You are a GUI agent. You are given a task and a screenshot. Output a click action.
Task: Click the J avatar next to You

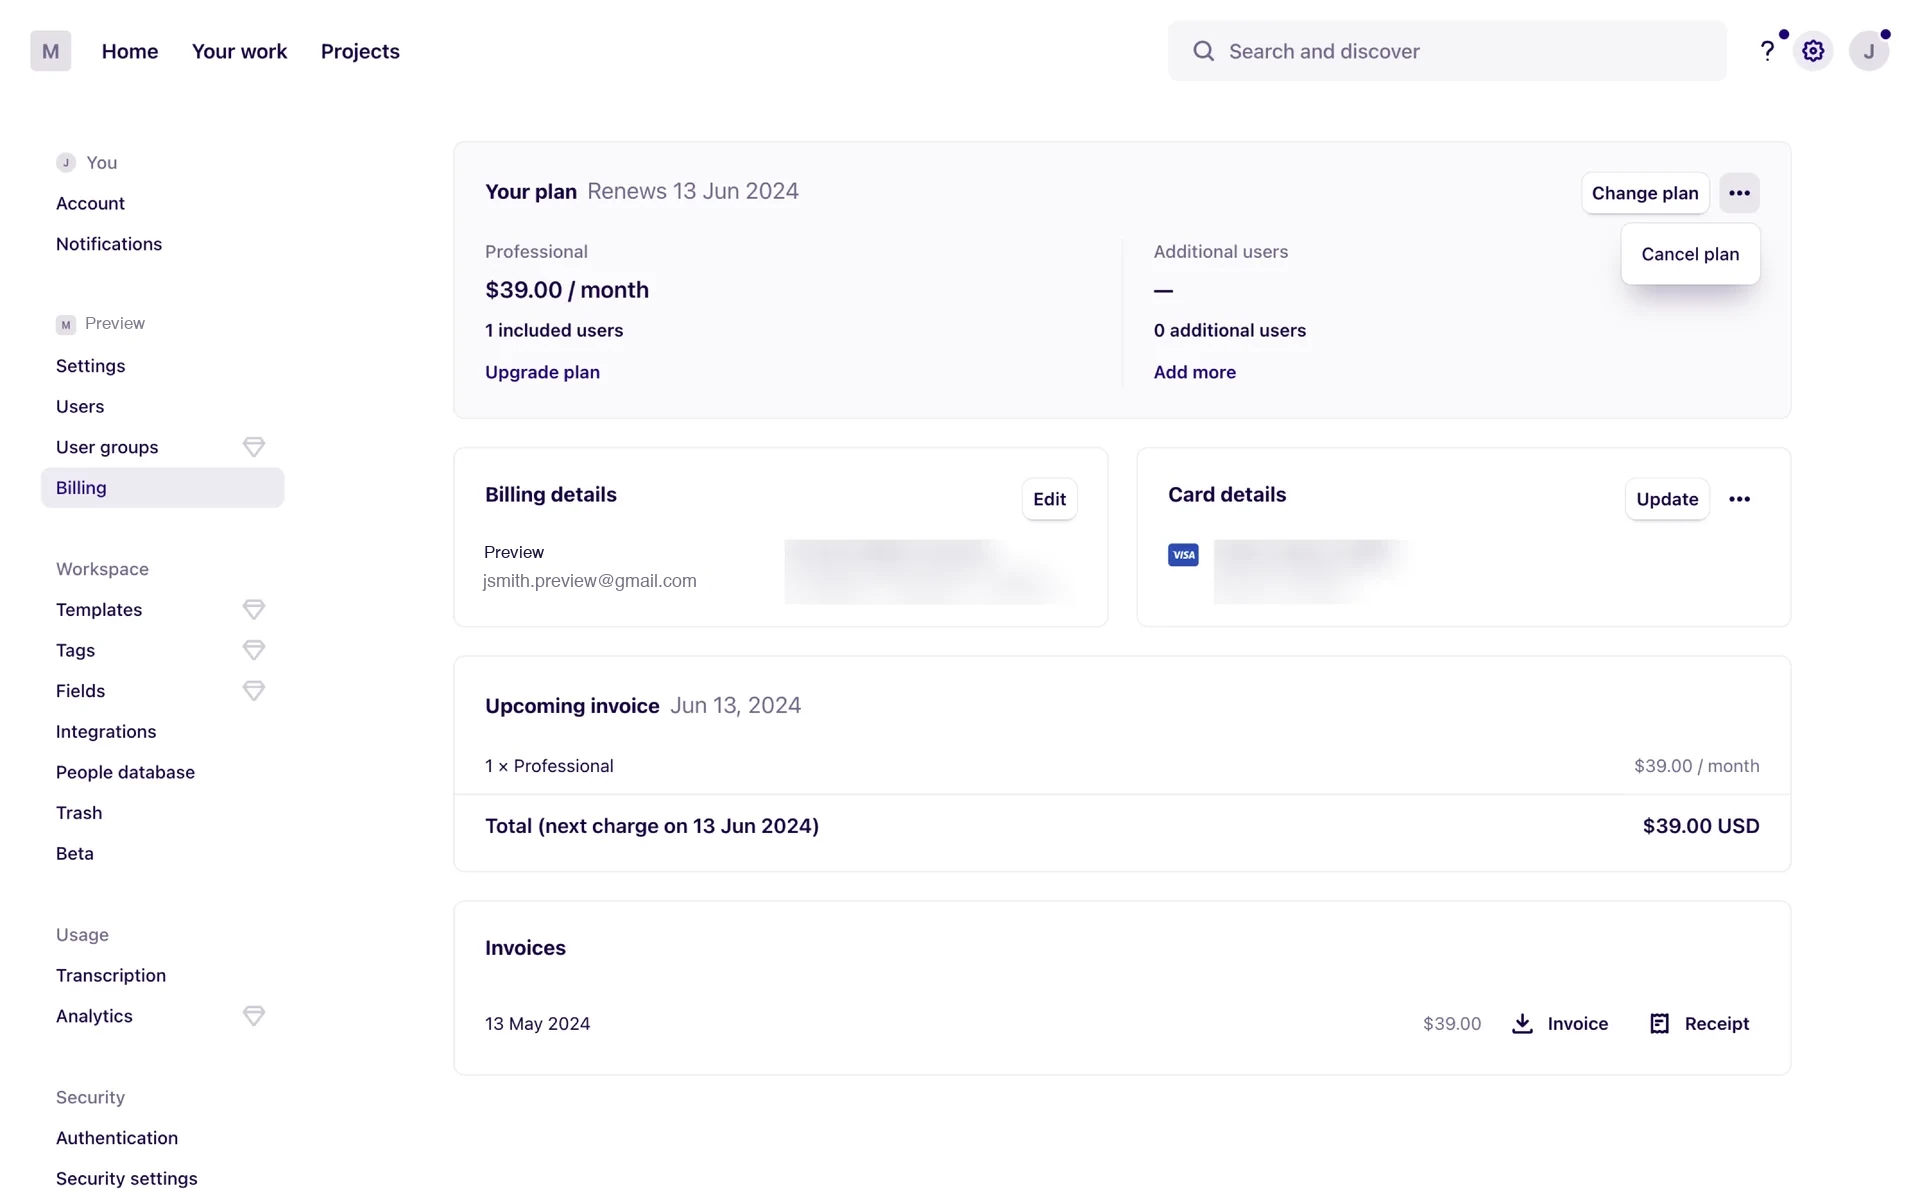click(66, 163)
